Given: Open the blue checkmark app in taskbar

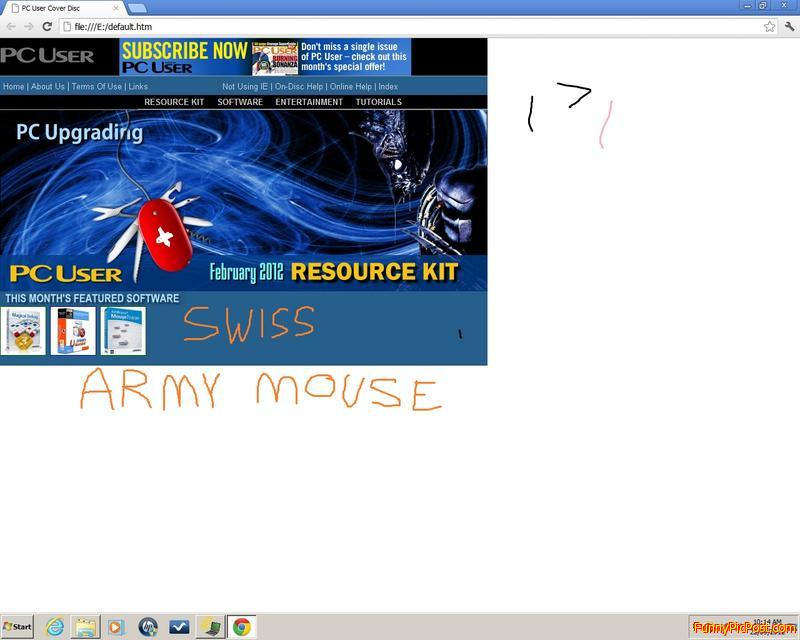Looking at the screenshot, I should tap(179, 627).
